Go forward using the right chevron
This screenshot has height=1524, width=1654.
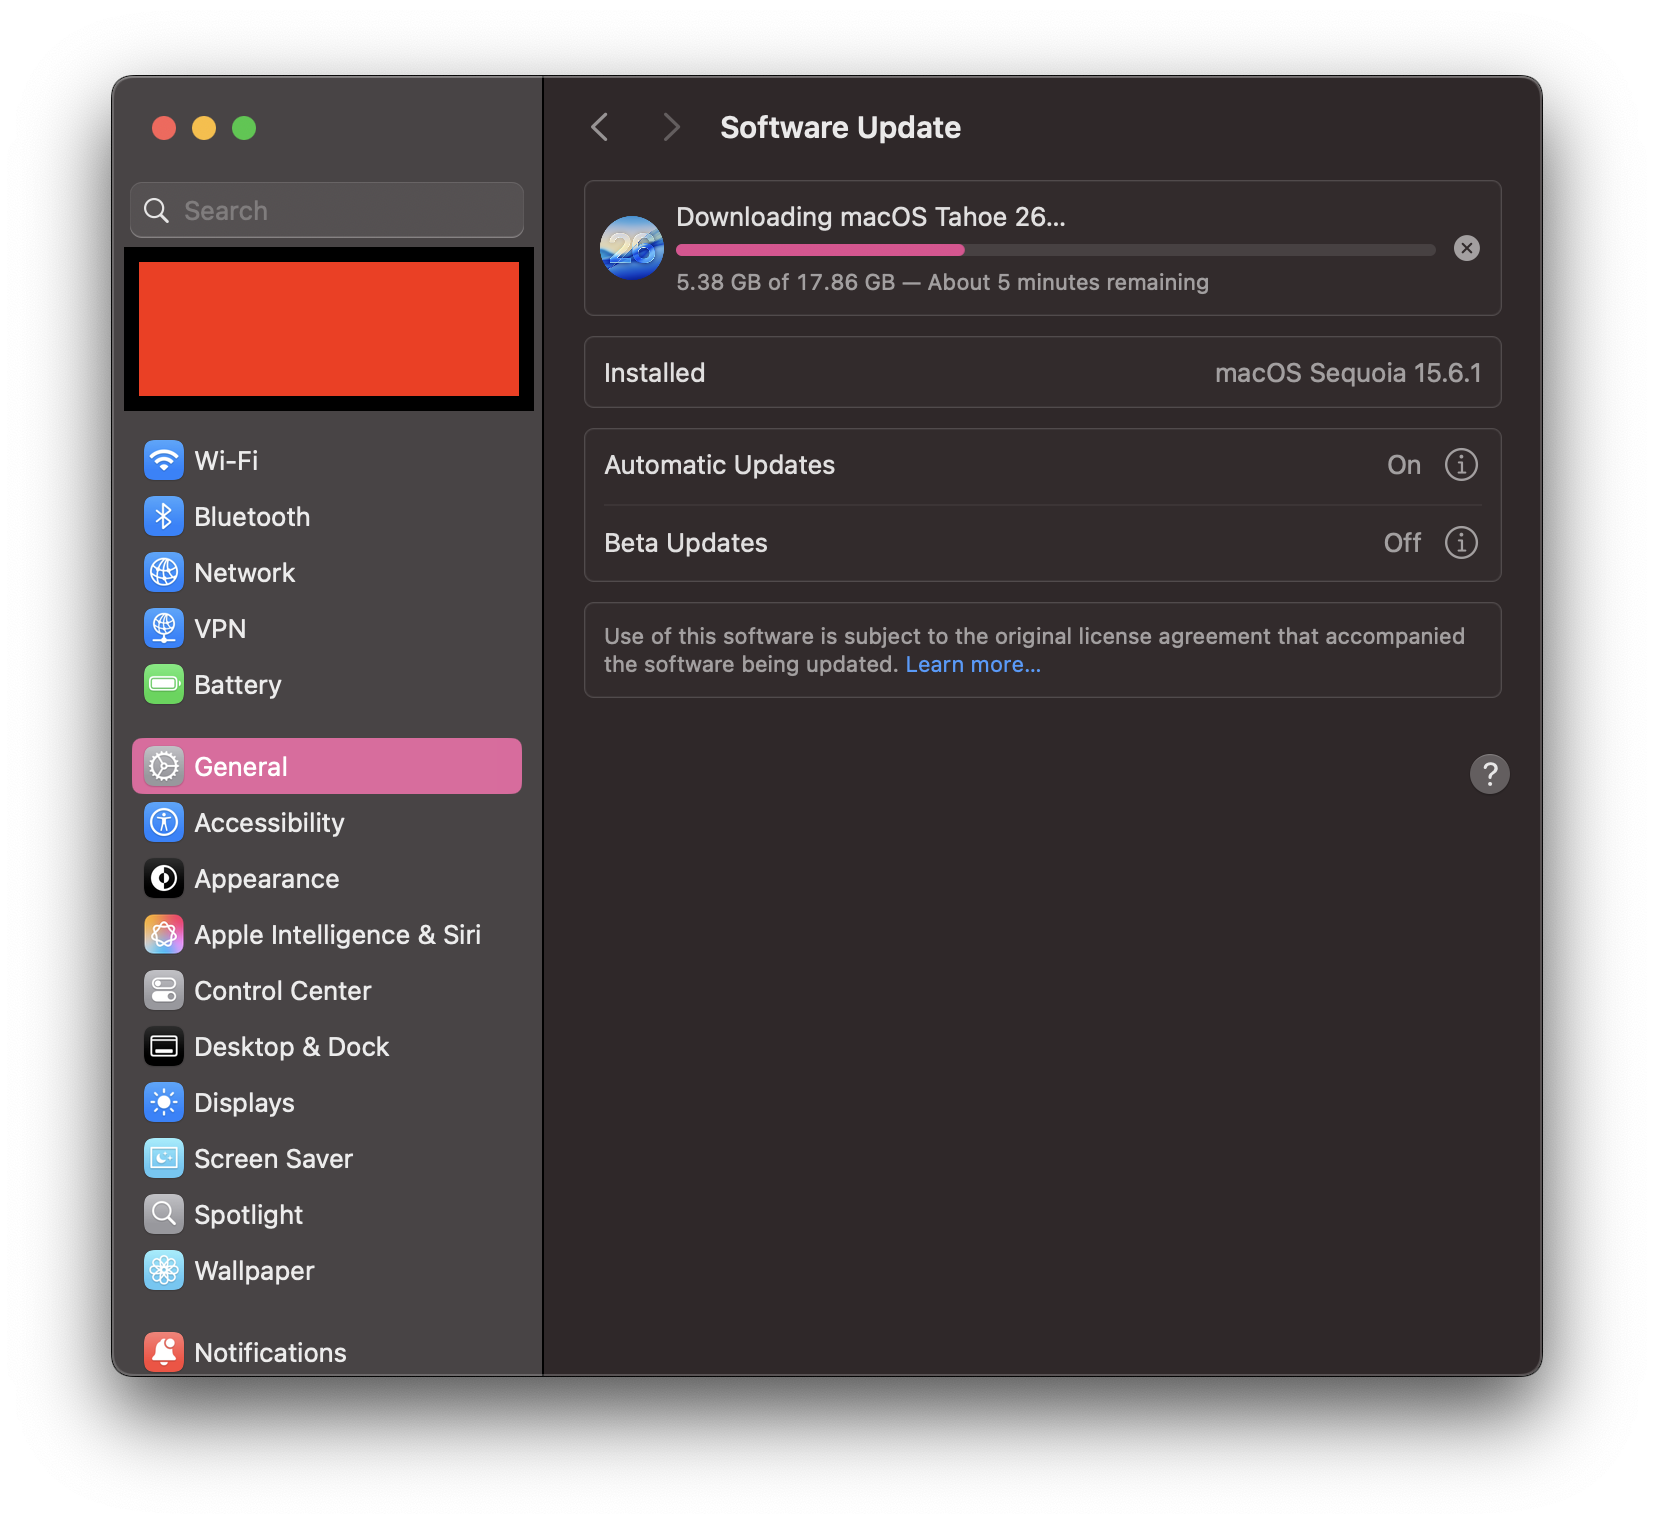coord(671,127)
